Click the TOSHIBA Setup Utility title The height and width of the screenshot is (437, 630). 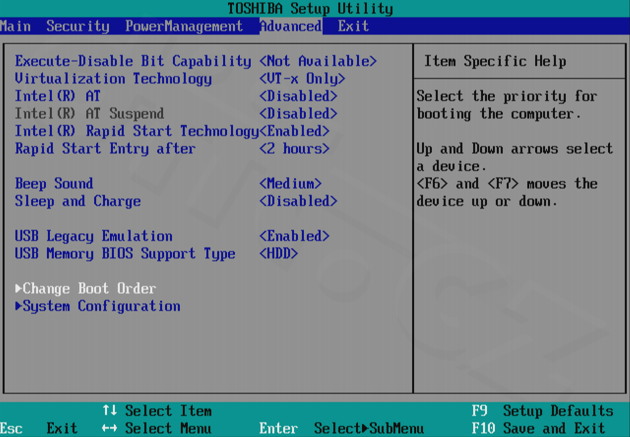310,8
